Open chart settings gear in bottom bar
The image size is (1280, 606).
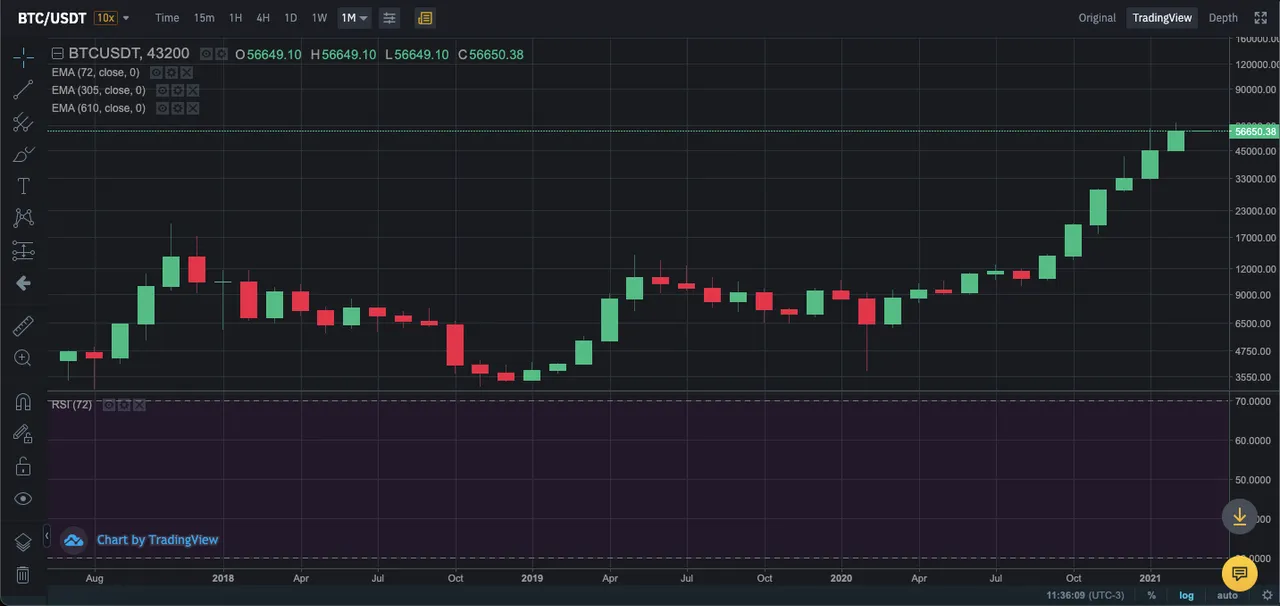coord(1267,595)
